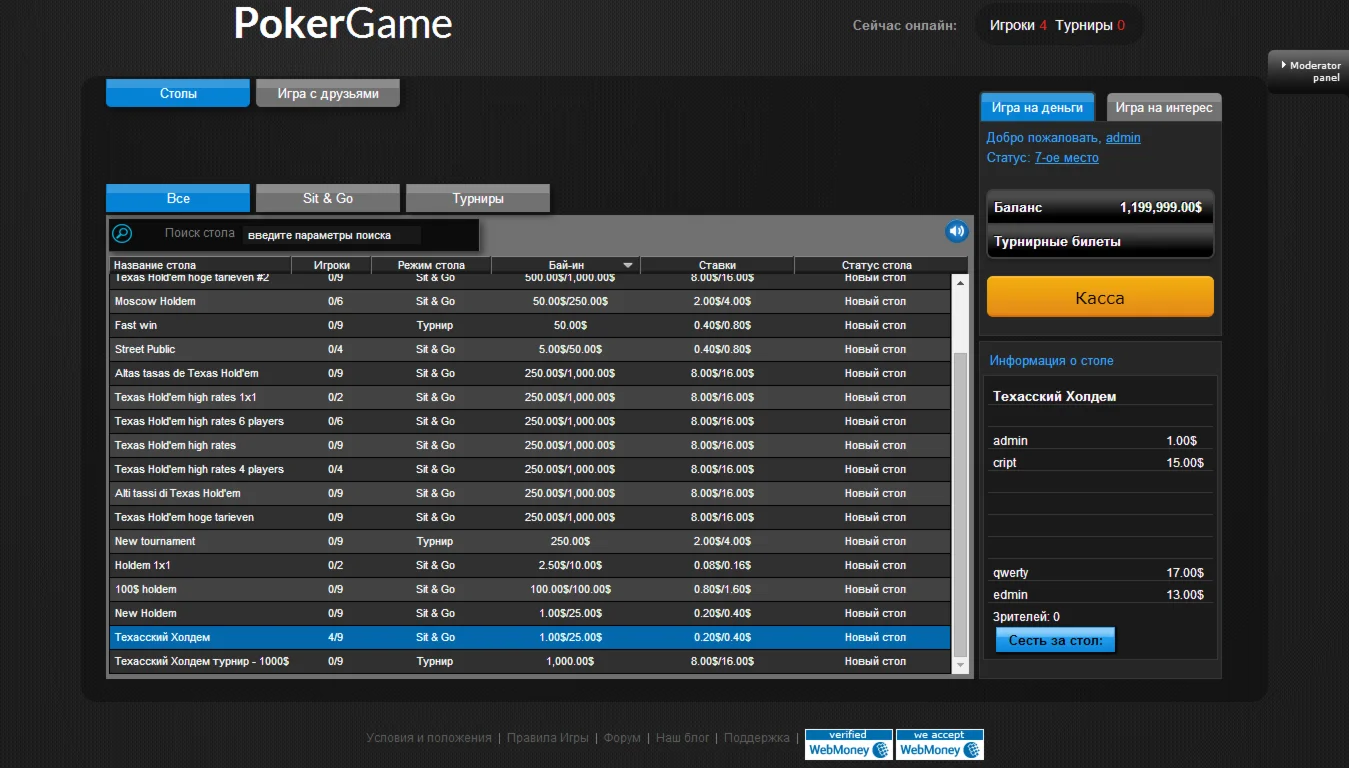1349x768 pixels.
Task: Click the 1,000.00$ buy-in cell
Action: click(570, 661)
